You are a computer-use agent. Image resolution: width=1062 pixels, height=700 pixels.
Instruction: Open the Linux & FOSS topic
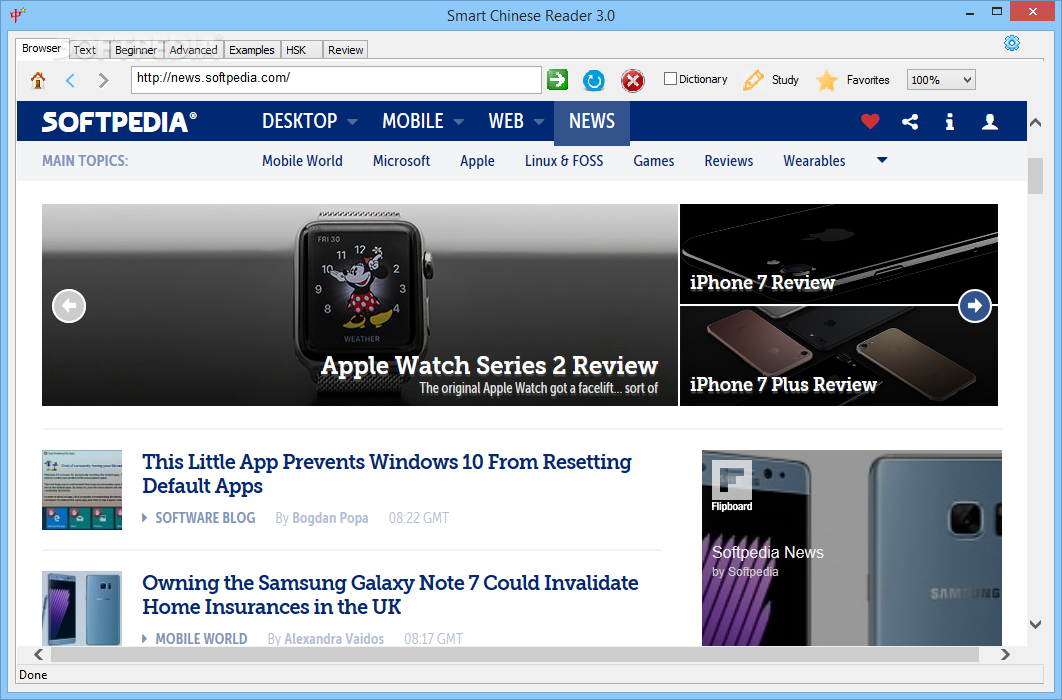coord(564,161)
